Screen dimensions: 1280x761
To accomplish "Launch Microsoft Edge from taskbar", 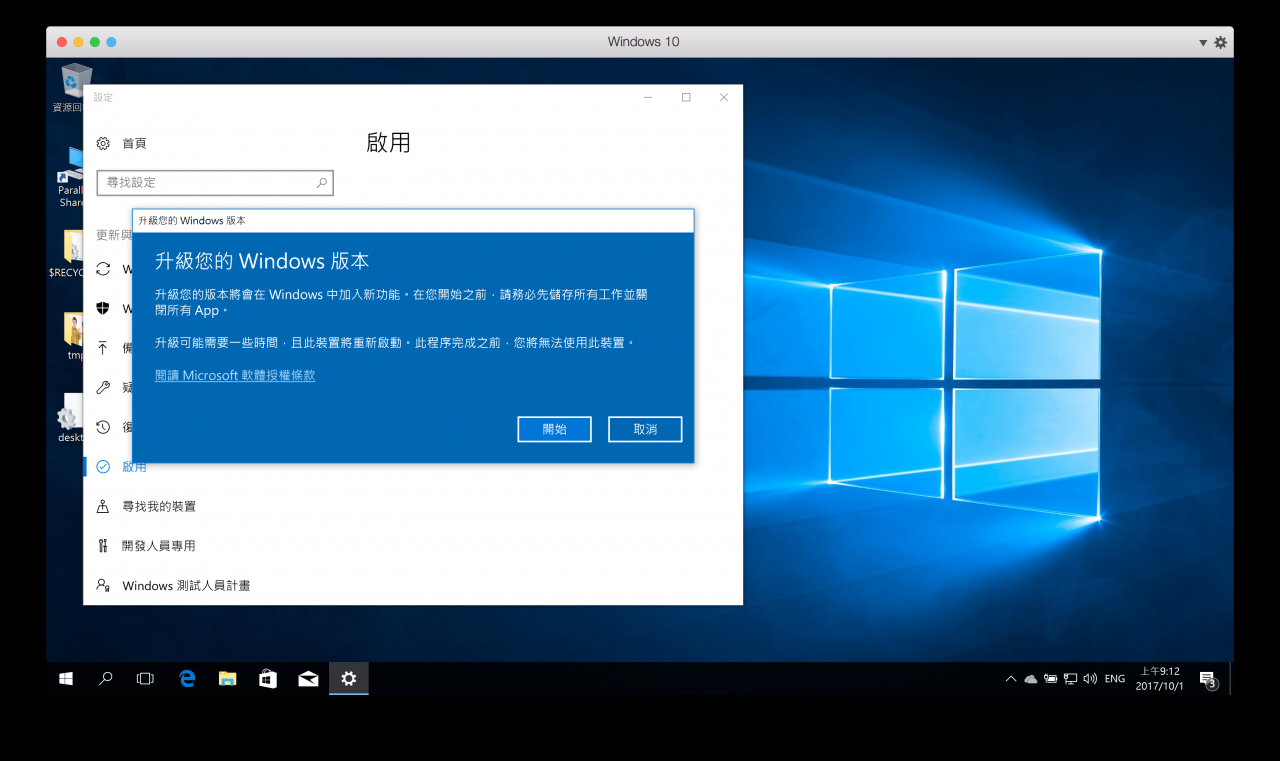I will pyautogui.click(x=187, y=679).
